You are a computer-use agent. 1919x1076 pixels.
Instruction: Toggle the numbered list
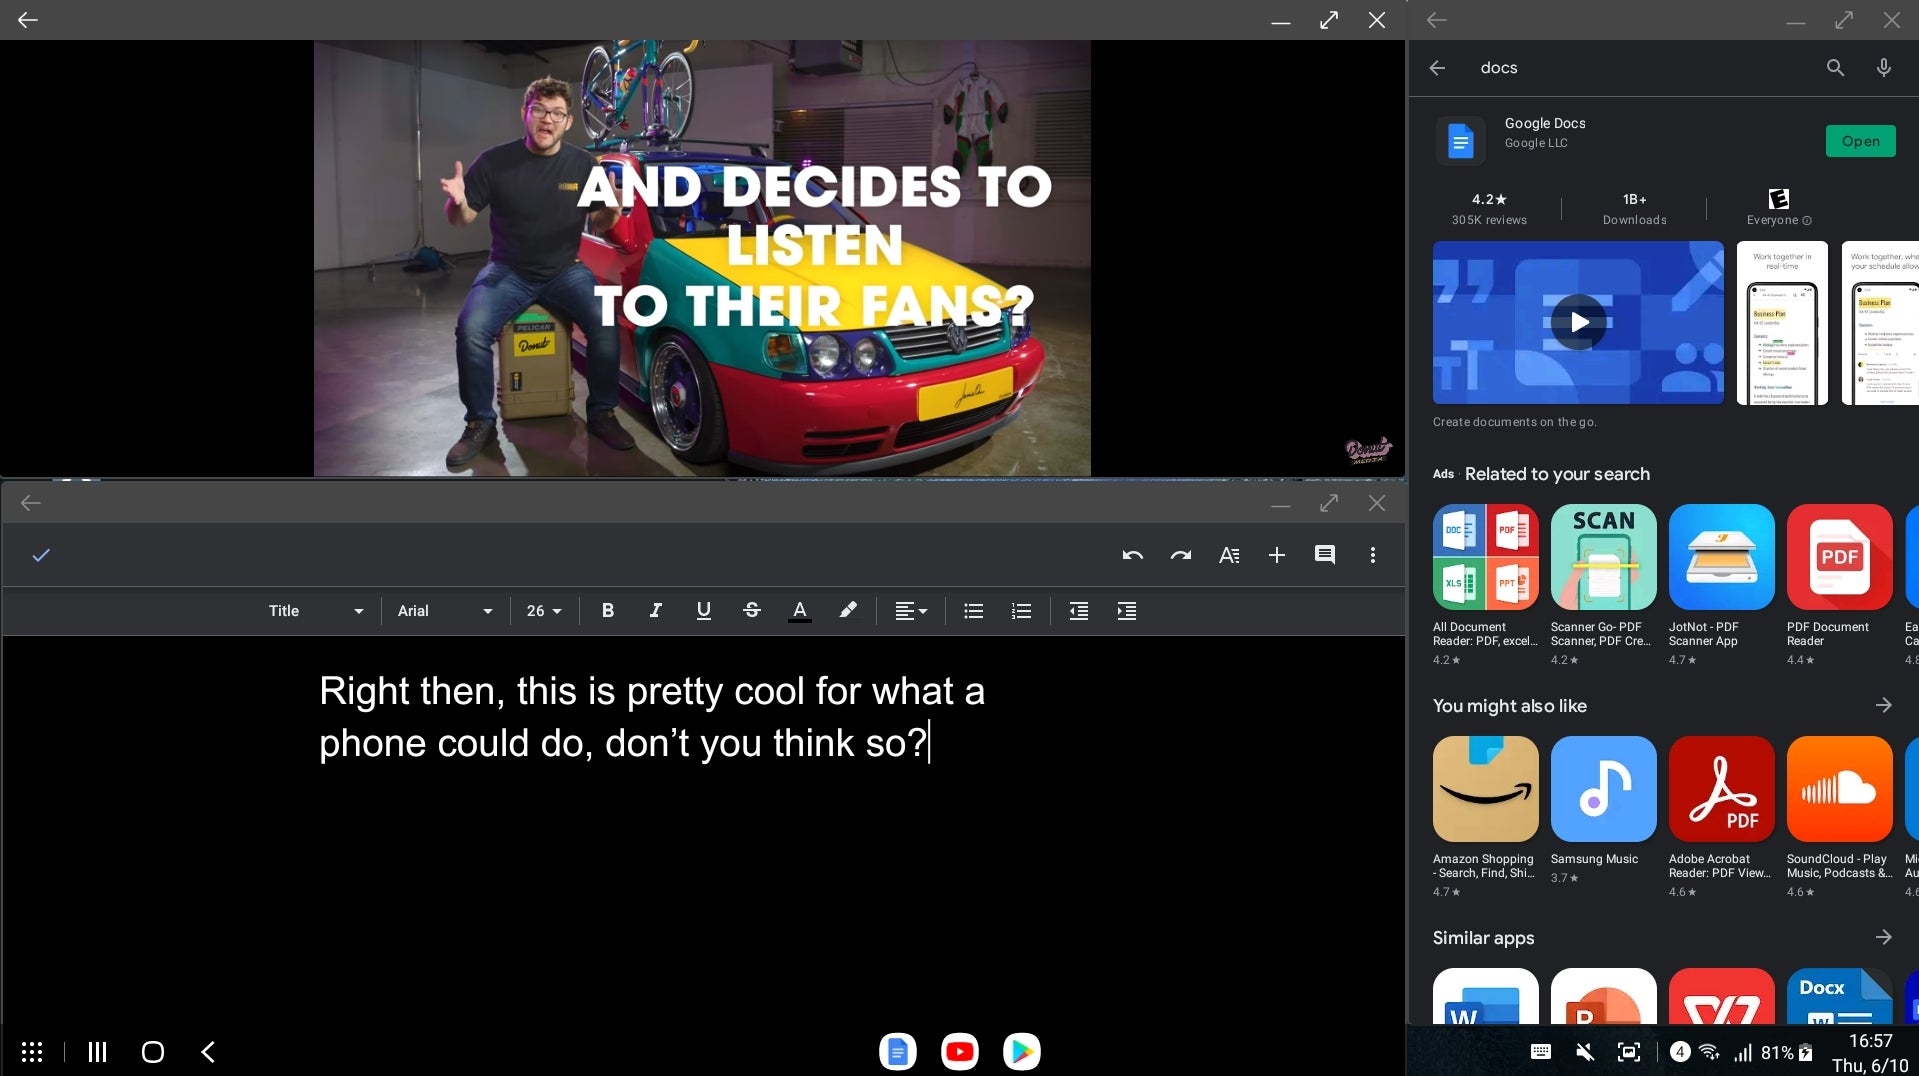click(1021, 611)
